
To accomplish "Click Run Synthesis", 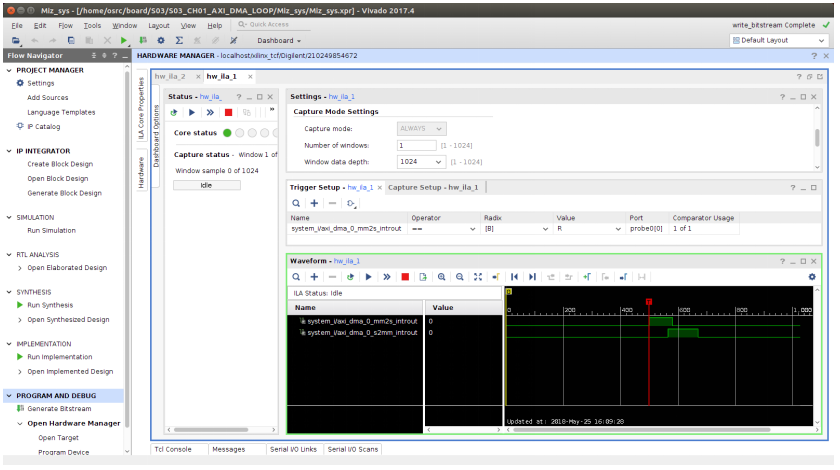I will pos(50,305).
